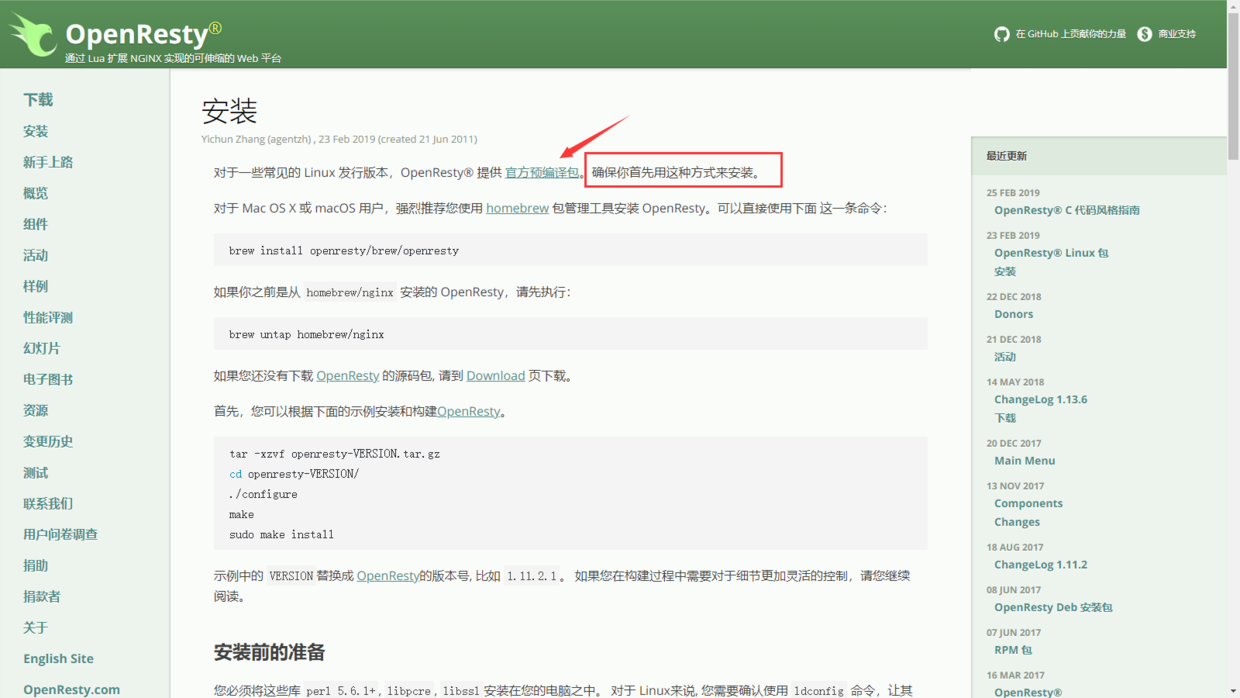Click the 安装前的准备 heading
This screenshot has width=1240, height=698.
coord(269,652)
